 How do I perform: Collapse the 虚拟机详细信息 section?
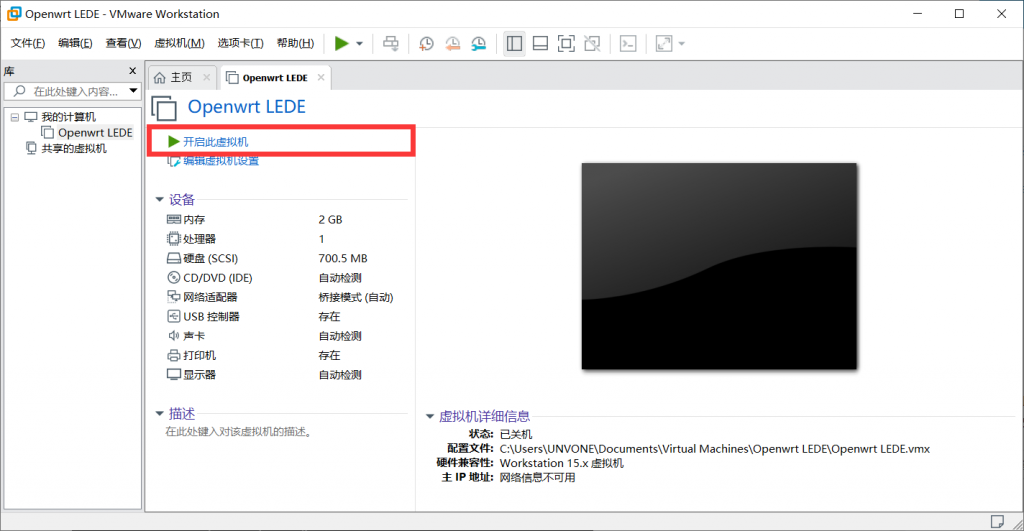(x=430, y=416)
